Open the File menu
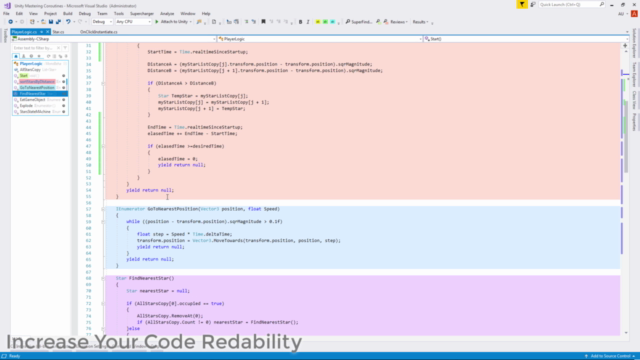The height and width of the screenshot is (360, 640). coord(6,13)
